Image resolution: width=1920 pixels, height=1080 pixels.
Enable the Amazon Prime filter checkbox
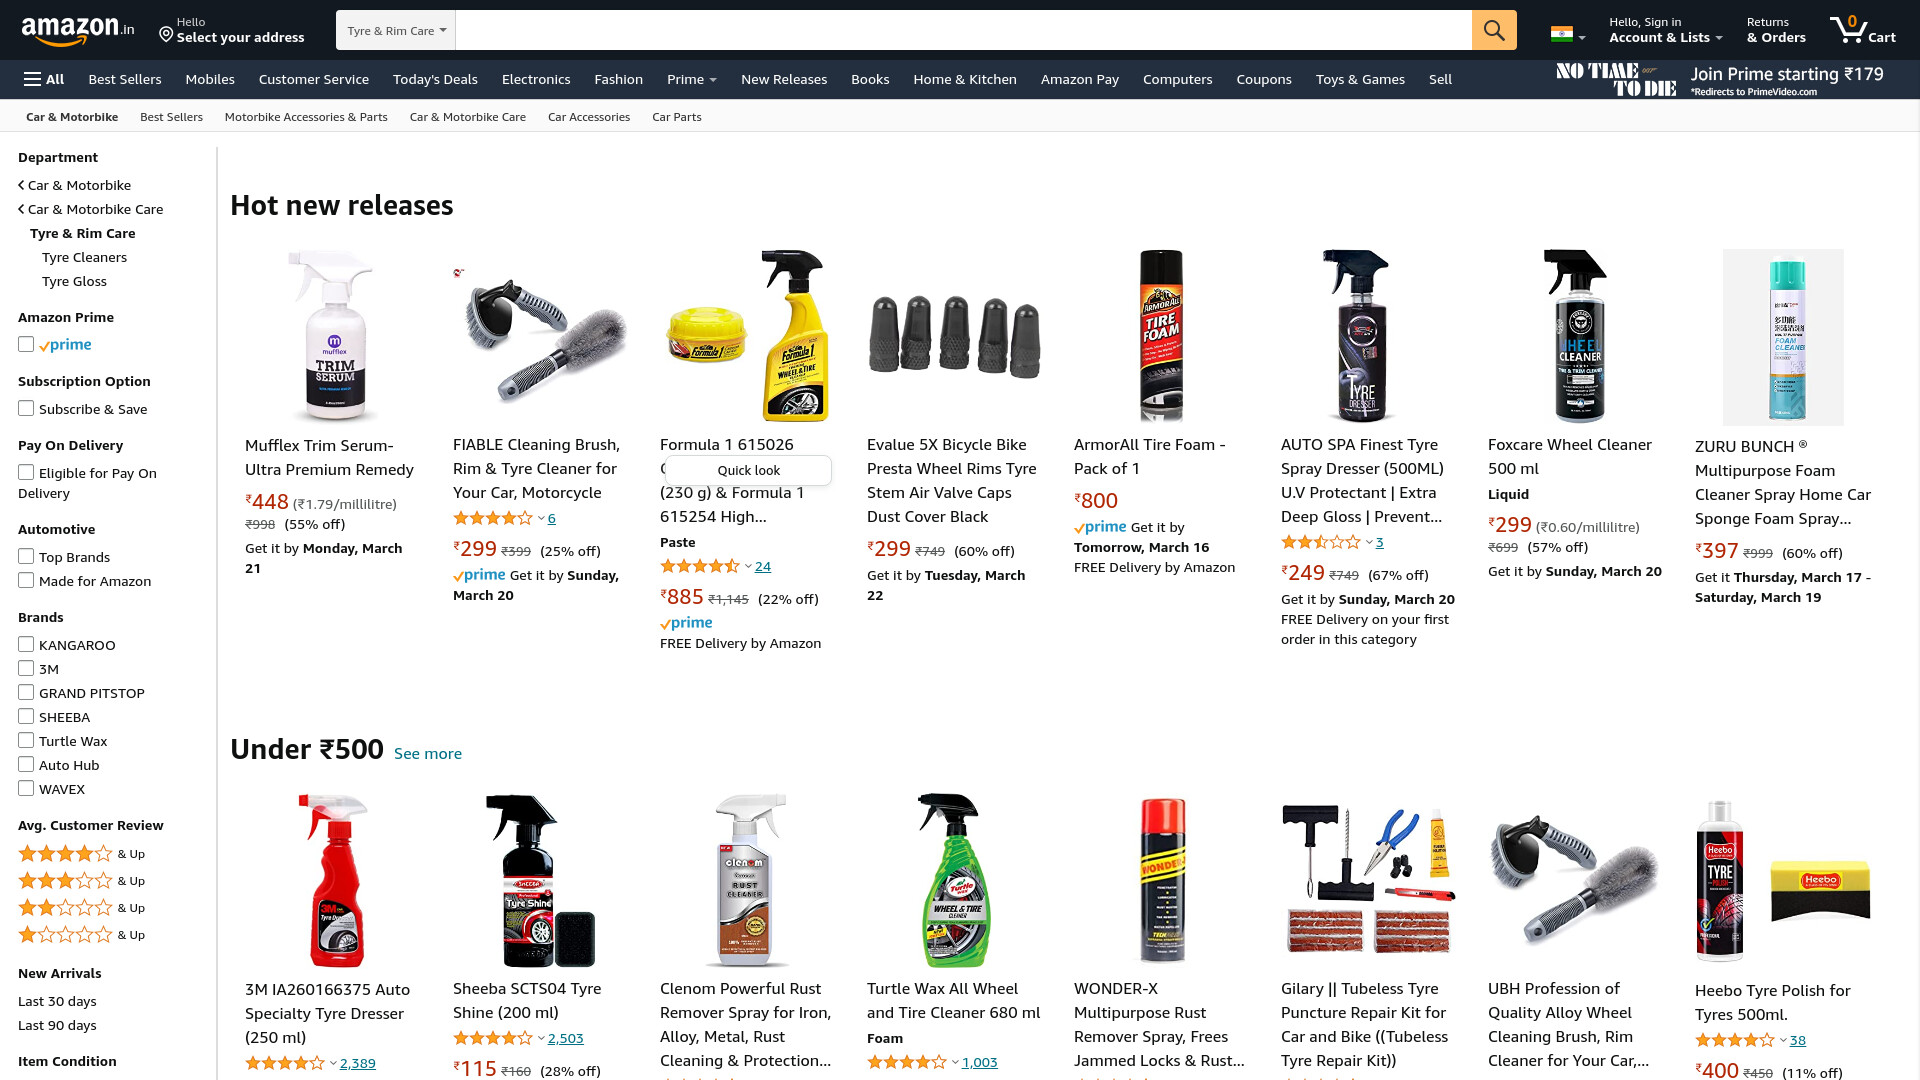coord(26,344)
